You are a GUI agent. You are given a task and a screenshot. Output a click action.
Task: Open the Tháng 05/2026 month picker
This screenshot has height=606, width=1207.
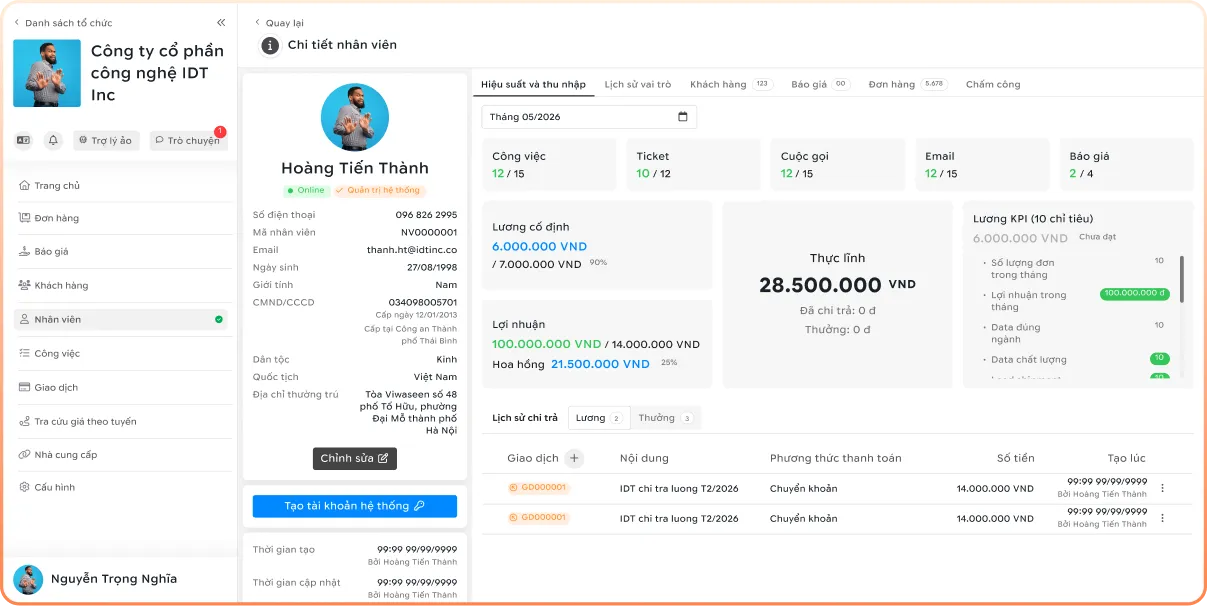[589, 117]
